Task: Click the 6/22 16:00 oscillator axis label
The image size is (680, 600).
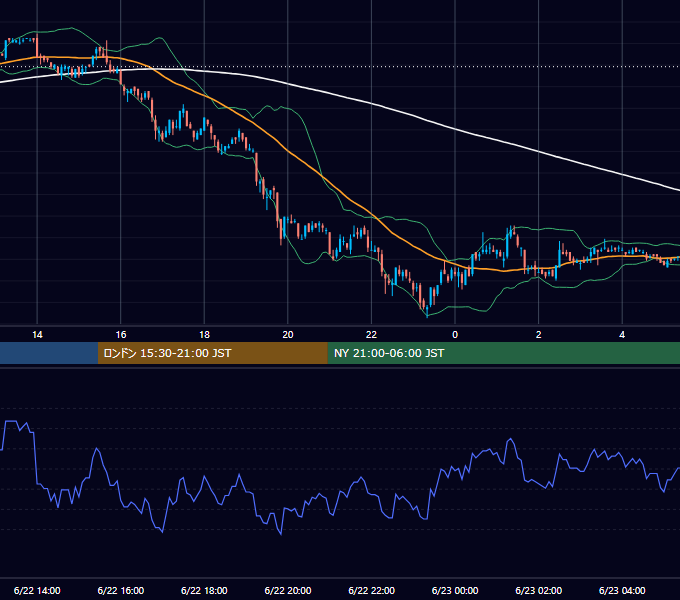Action: point(121,590)
